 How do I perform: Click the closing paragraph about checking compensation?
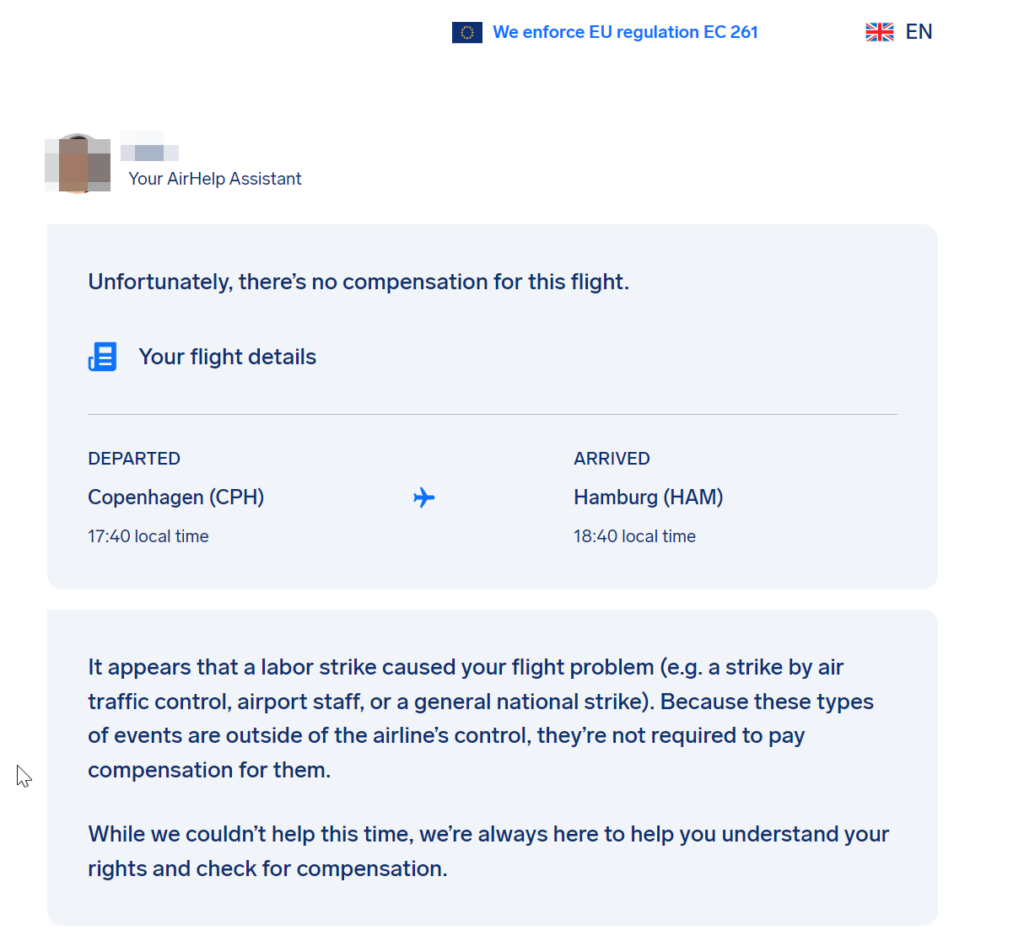point(488,852)
